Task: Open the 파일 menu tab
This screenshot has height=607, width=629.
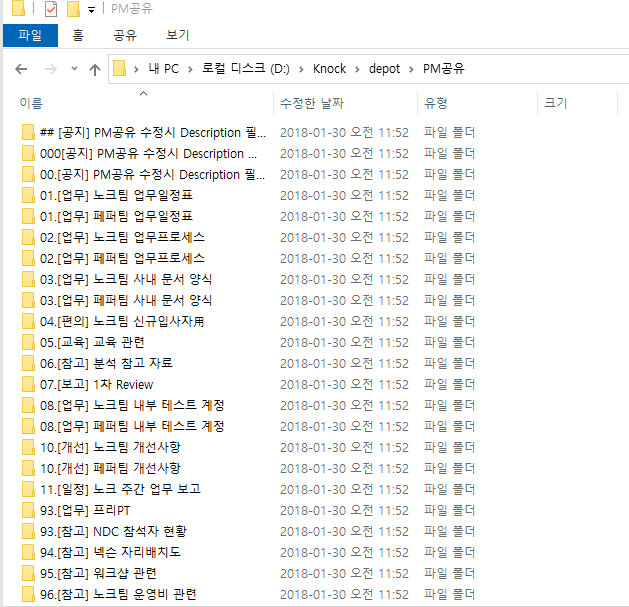Action: [30, 35]
